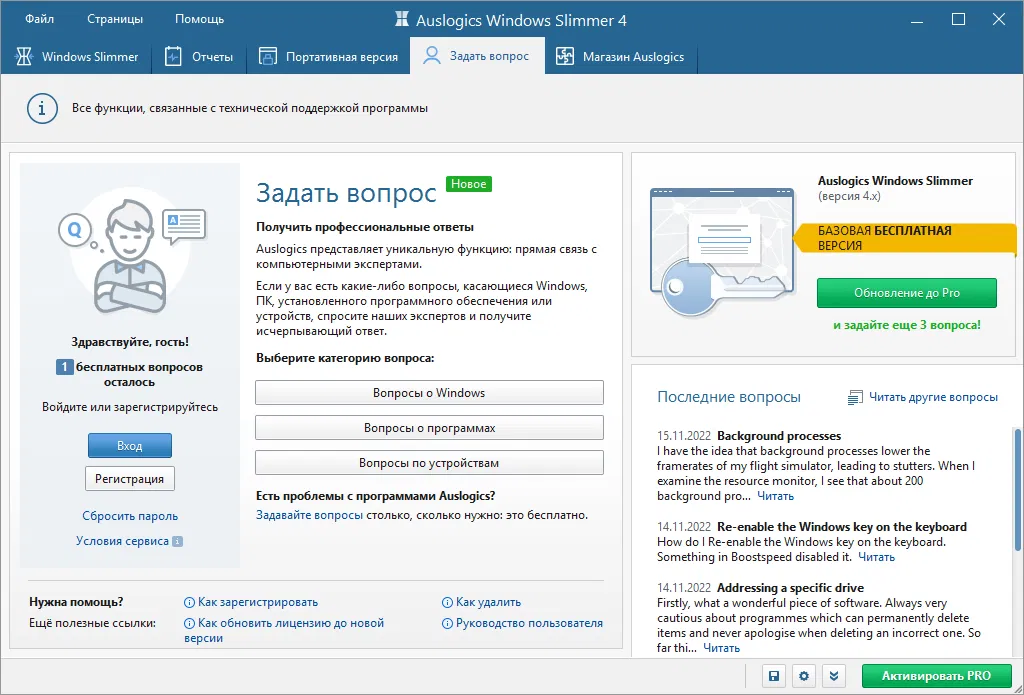Open Как обновить лицензию до новой версии link

tap(284, 630)
